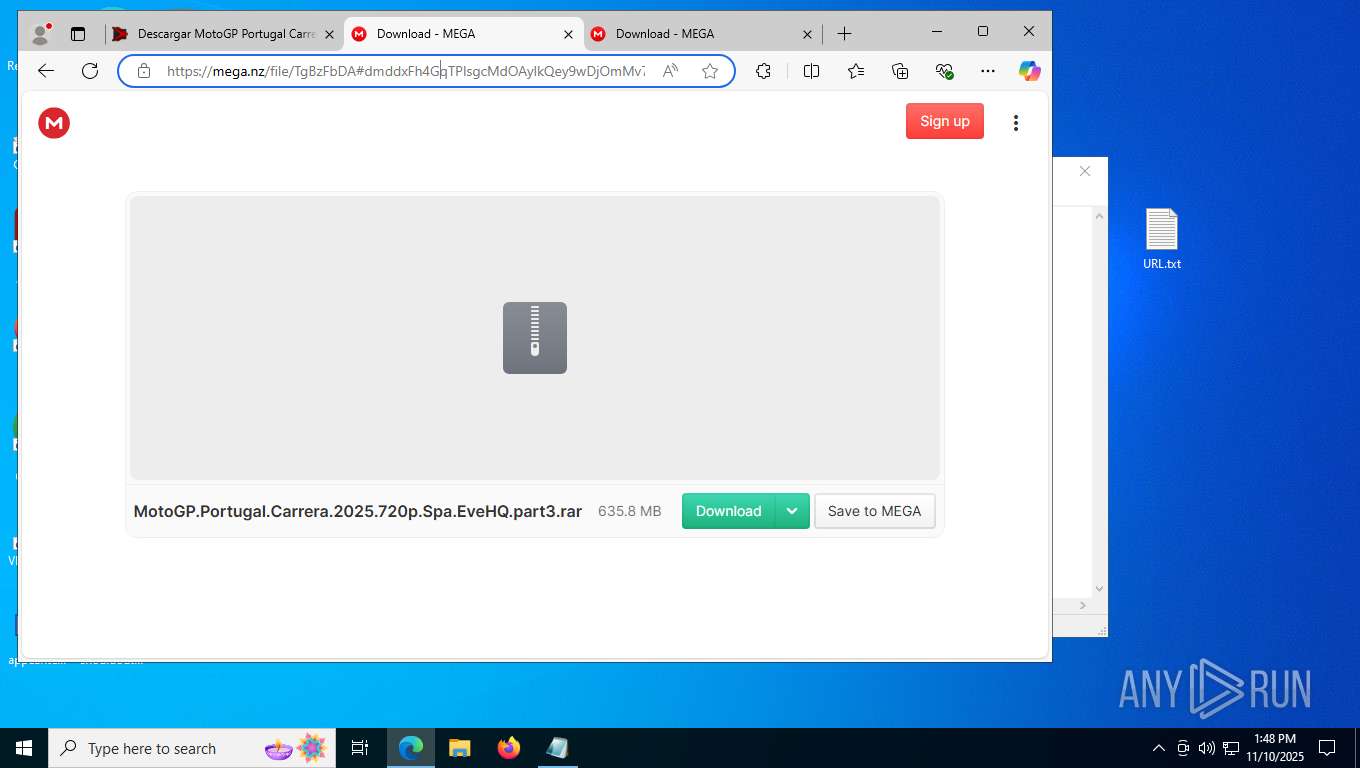Click the 635.8 MB file size text
Screen dimensions: 1360x768
pyautogui.click(x=630, y=511)
